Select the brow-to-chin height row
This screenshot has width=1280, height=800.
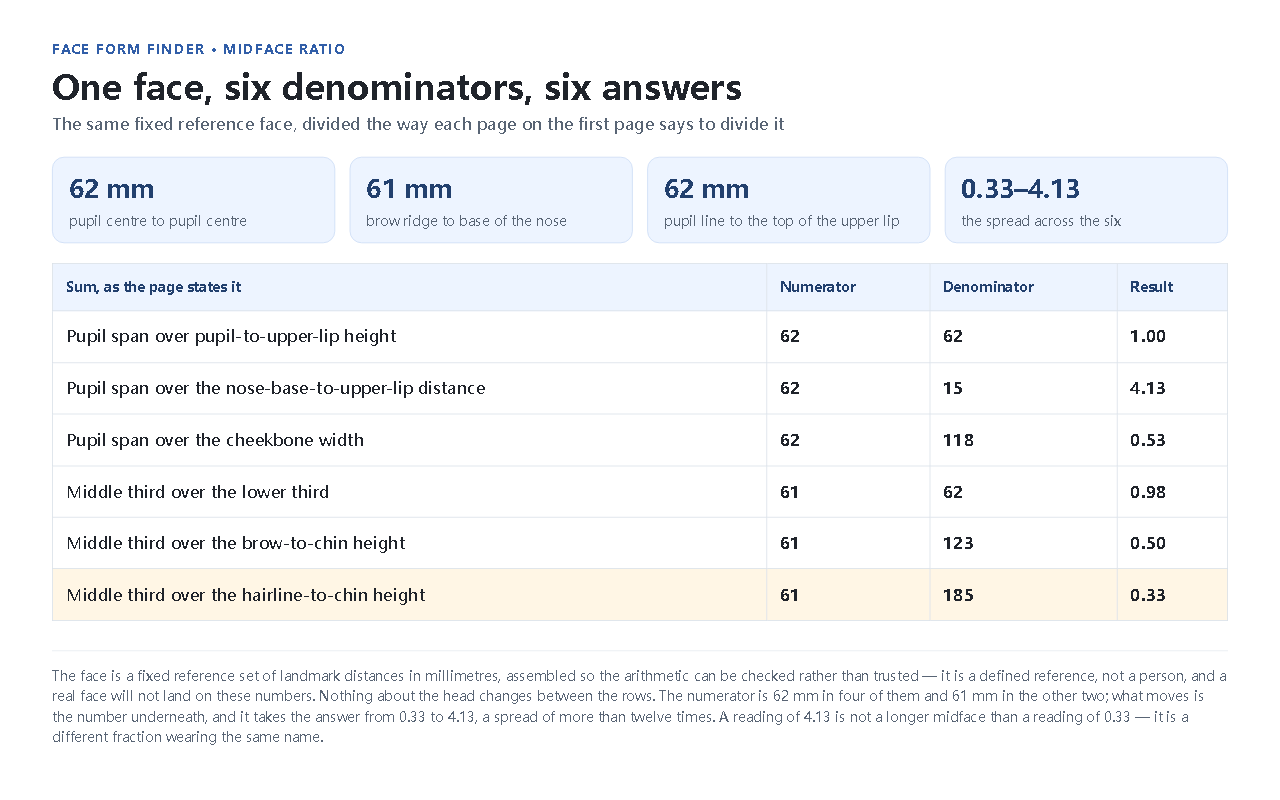click(x=640, y=544)
